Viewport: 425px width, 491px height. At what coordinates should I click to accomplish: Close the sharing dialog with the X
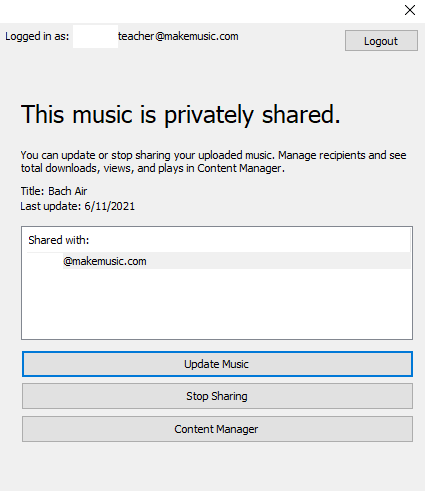pyautogui.click(x=410, y=10)
